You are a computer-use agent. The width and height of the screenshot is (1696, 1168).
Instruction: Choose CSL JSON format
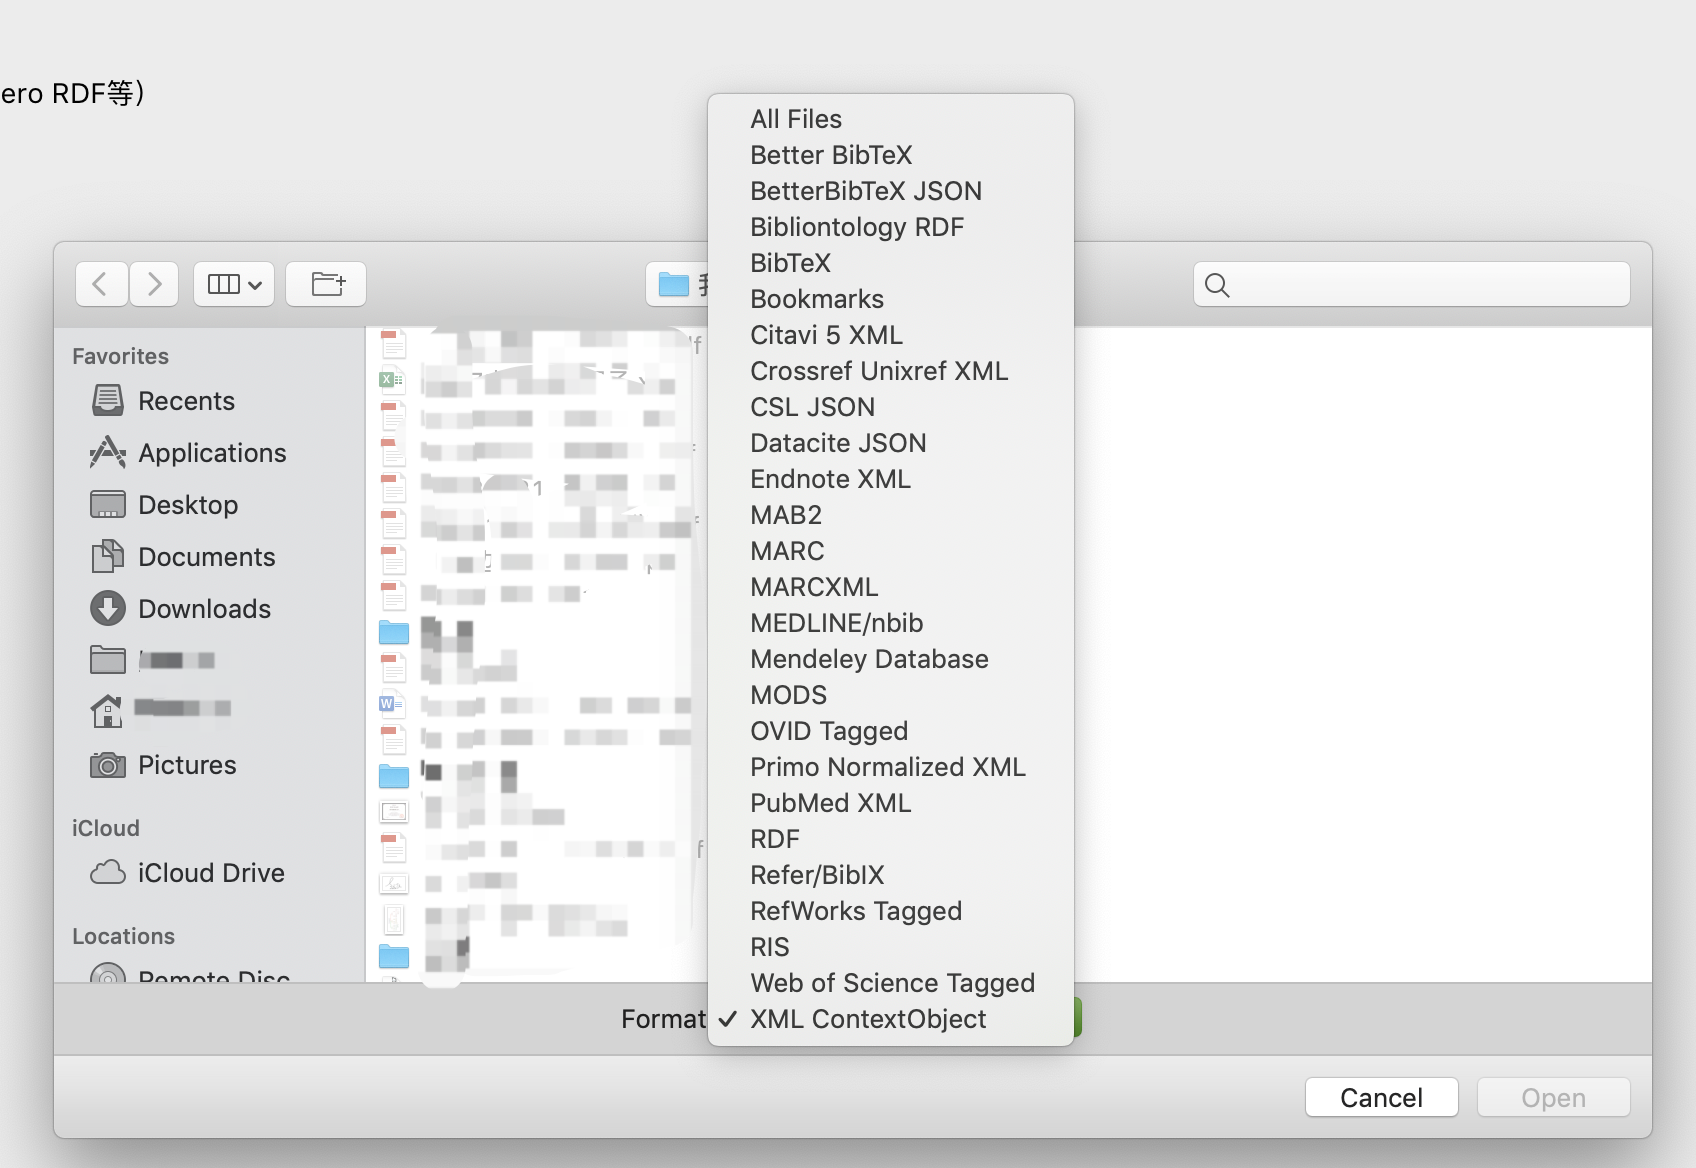point(891,407)
